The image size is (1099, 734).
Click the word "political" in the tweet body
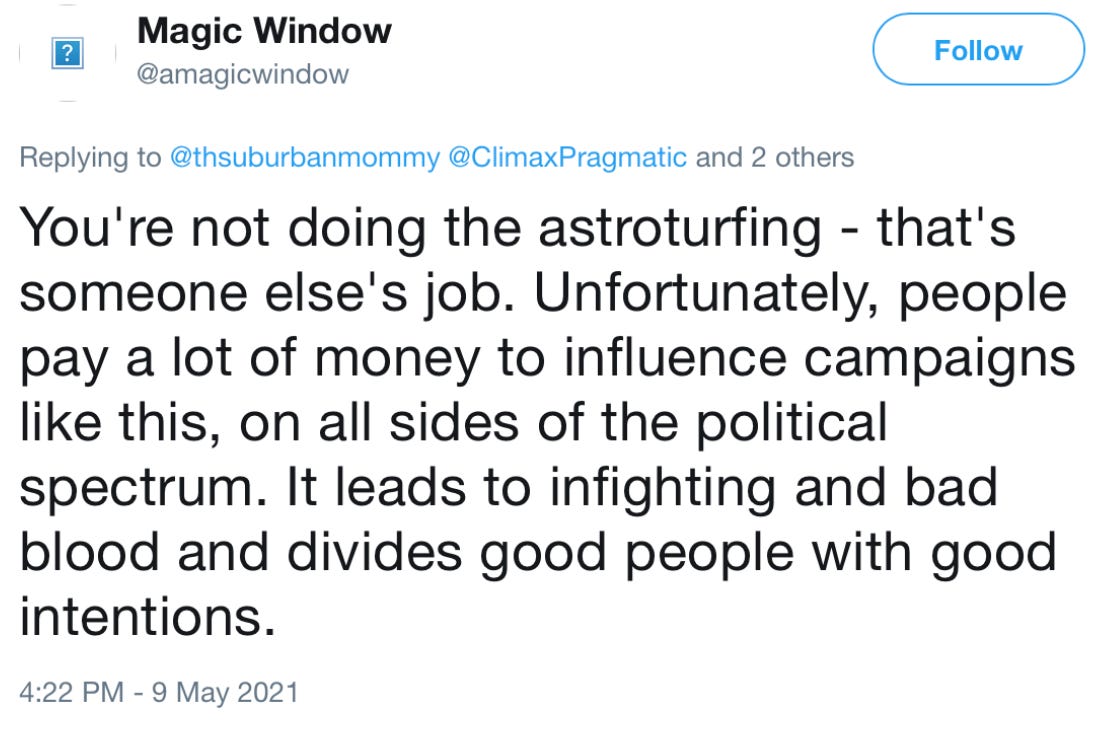791,422
